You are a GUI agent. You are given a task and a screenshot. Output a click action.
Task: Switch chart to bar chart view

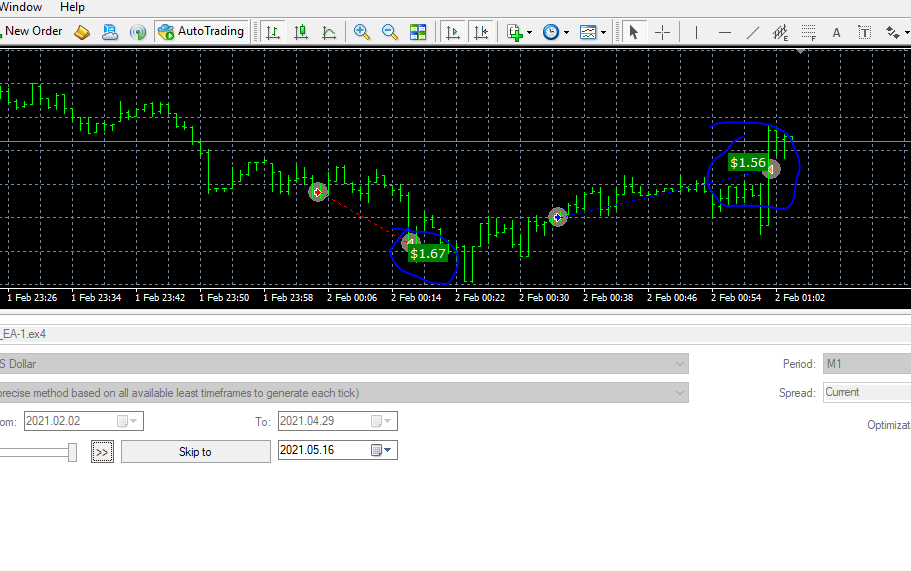point(272,32)
